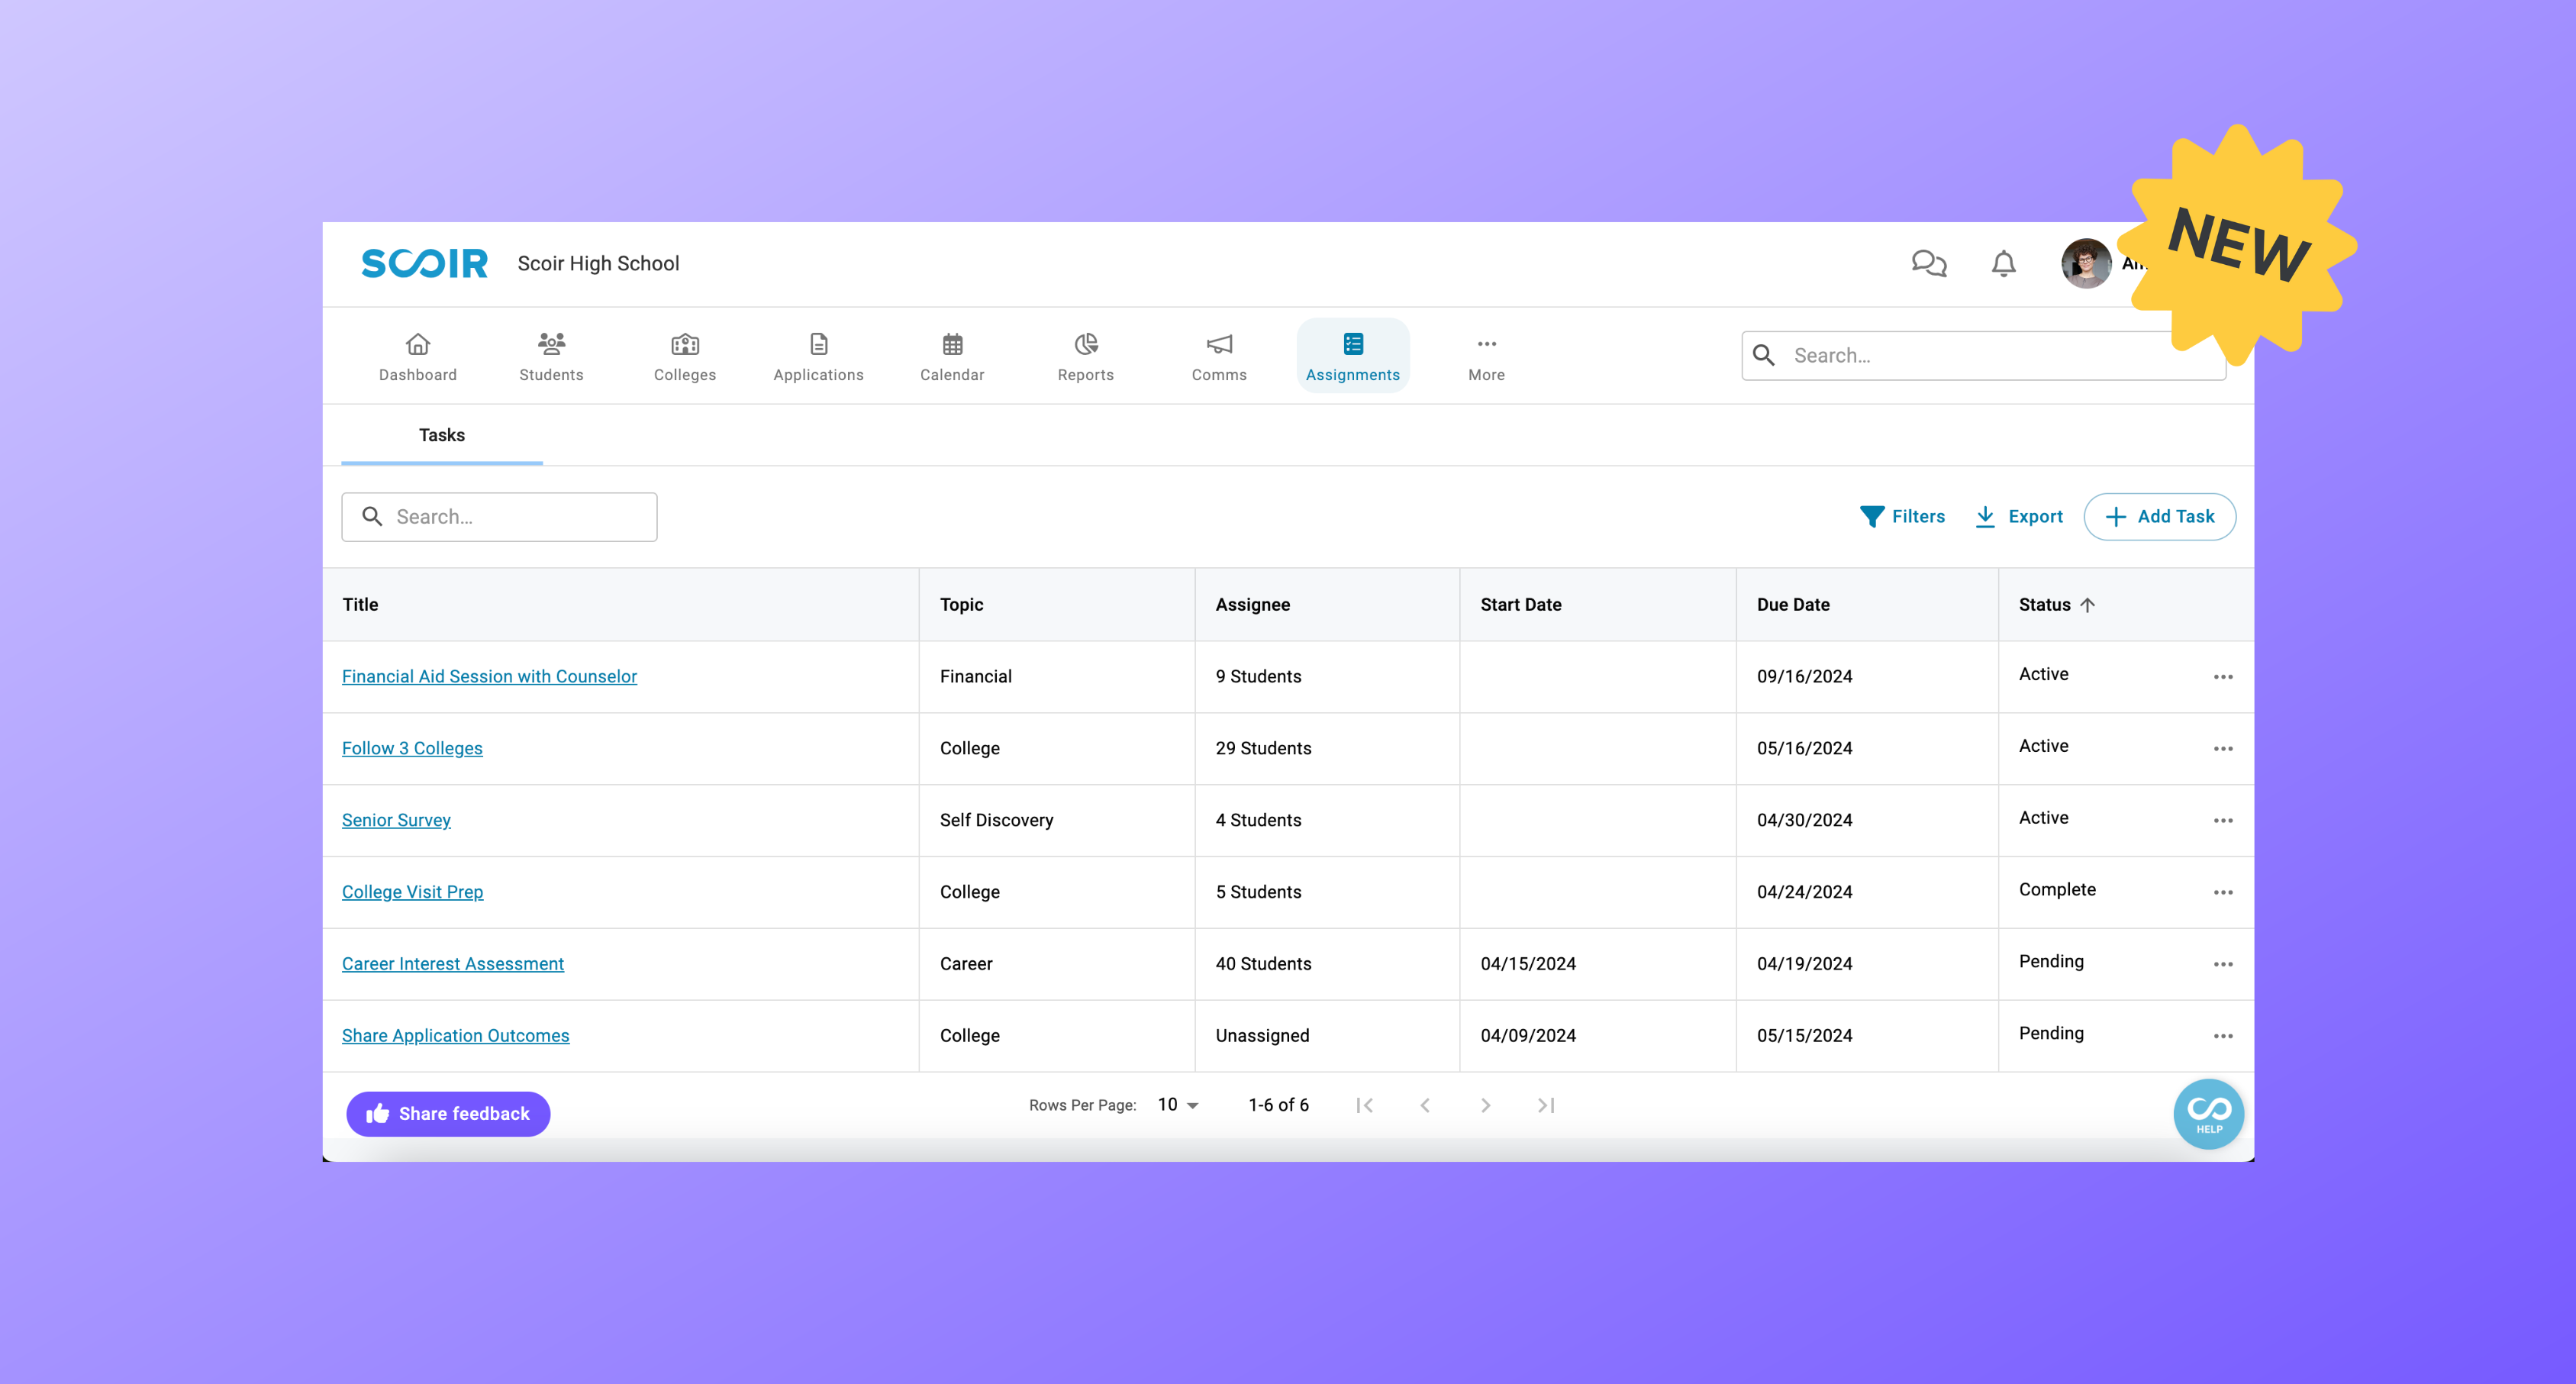
Task: Switch to the Tasks tab
Action: coord(442,435)
